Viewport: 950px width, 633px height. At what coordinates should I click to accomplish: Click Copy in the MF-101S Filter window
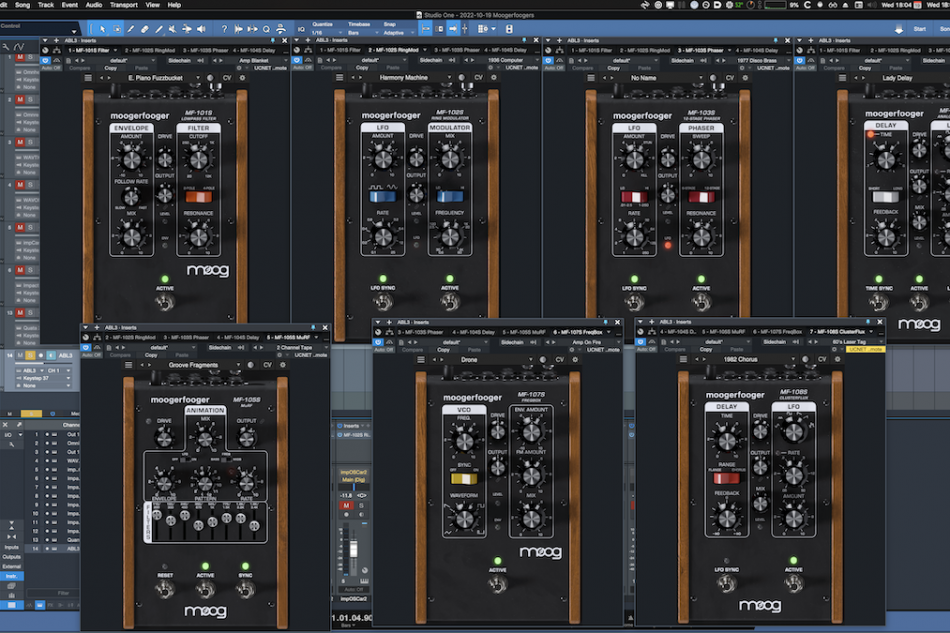tap(110, 68)
